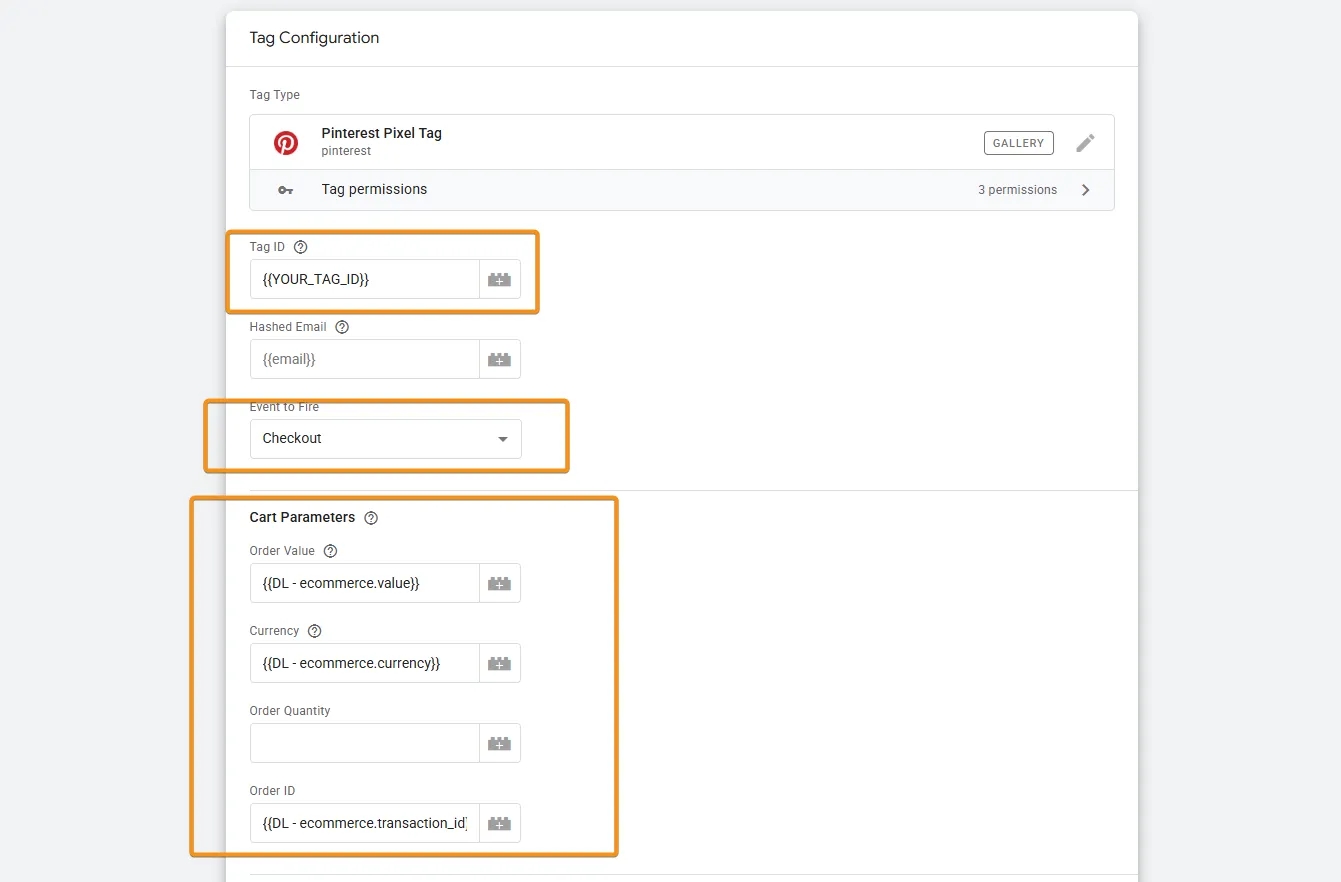
Task: Open variable picker for Order Value
Action: coord(499,583)
